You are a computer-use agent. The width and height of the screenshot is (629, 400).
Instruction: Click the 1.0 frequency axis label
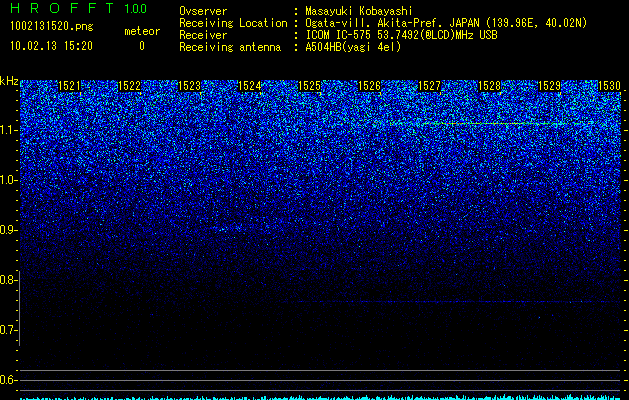point(8,180)
